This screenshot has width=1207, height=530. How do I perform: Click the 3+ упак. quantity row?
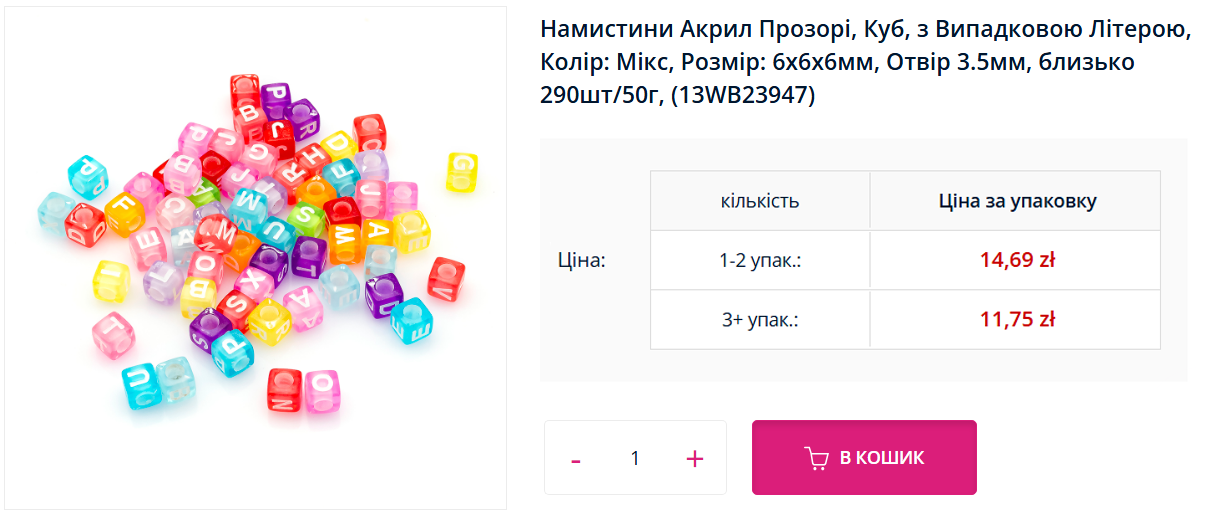760,320
